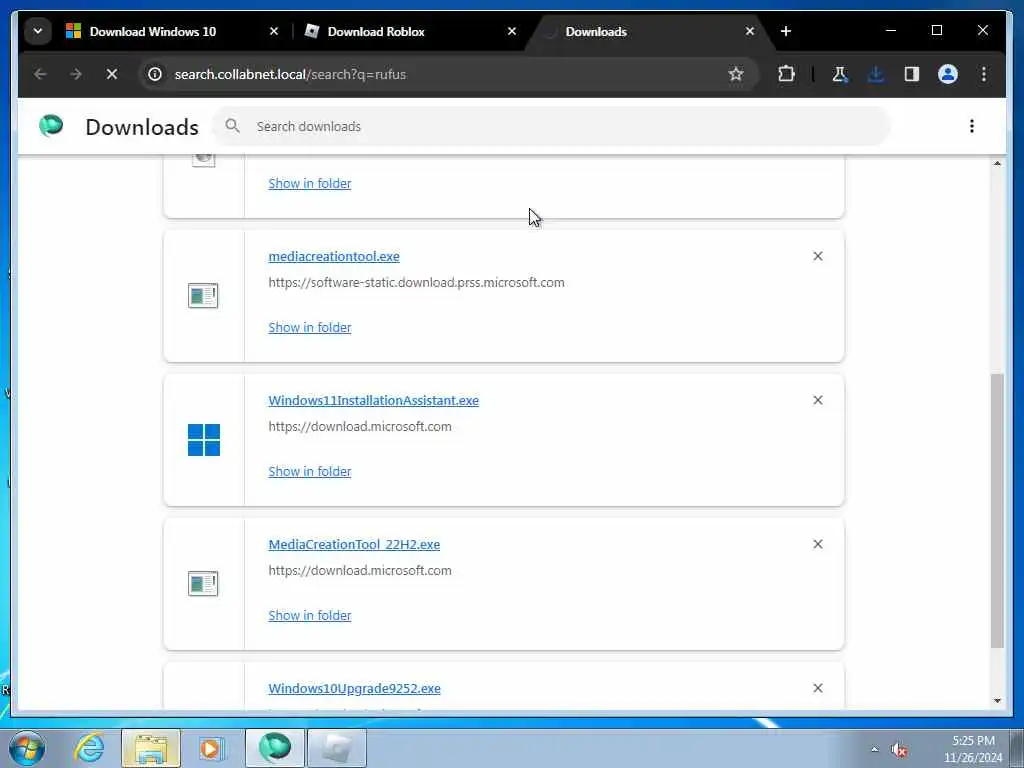Click the muted volume tray icon
The image size is (1024, 768).
(x=899, y=750)
